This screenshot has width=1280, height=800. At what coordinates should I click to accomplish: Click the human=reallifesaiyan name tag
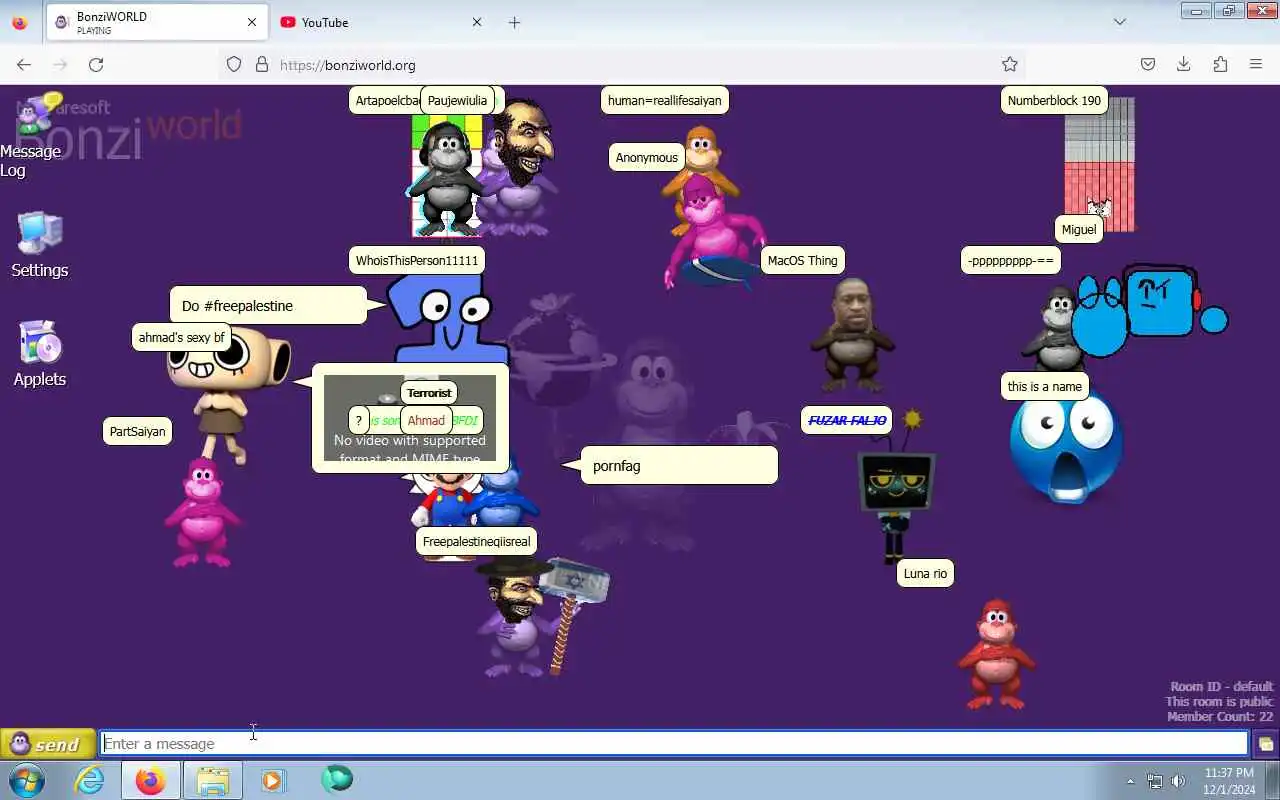tap(664, 101)
